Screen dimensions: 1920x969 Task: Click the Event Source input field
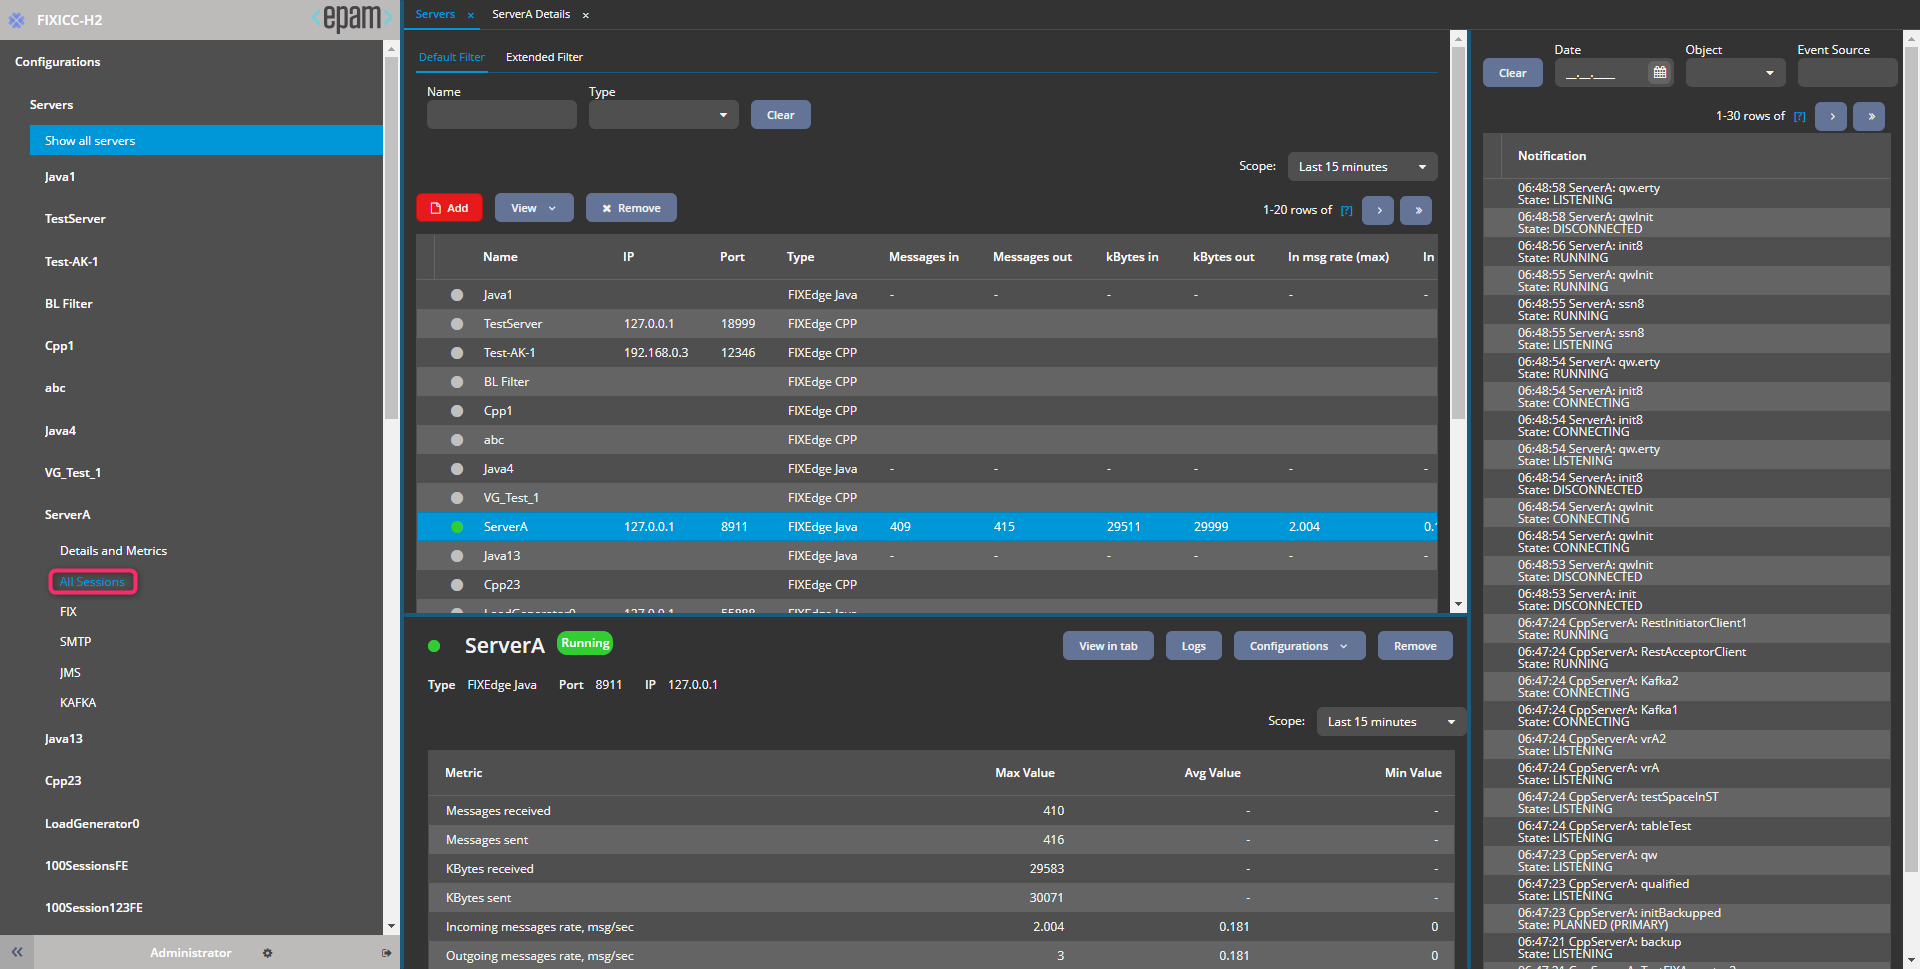tap(1847, 73)
